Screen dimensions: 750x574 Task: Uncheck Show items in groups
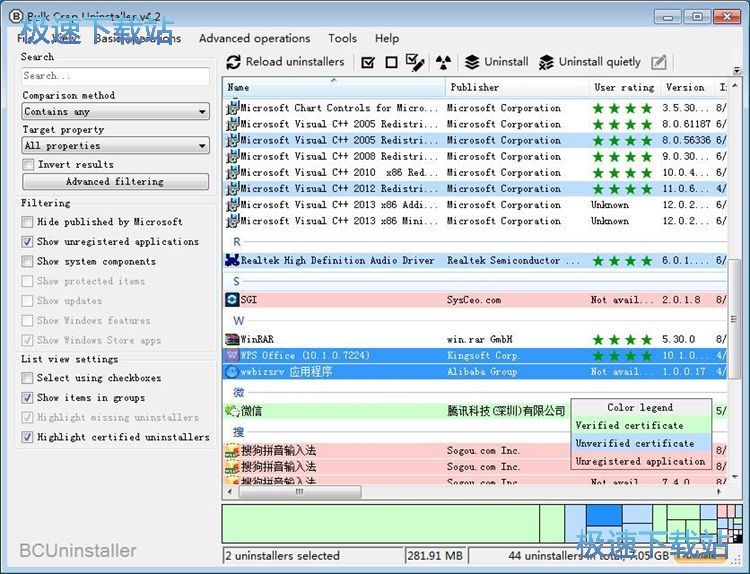point(27,397)
